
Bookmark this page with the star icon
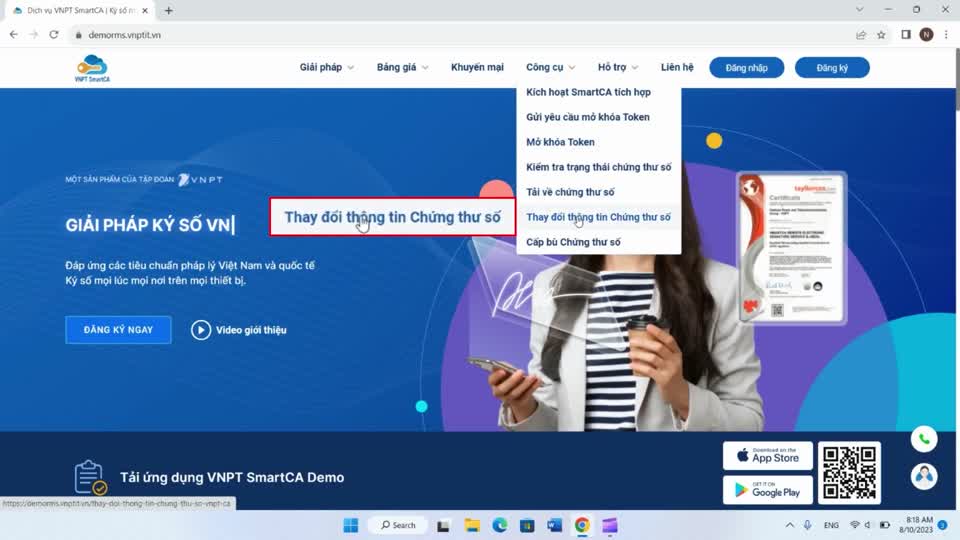(x=881, y=35)
